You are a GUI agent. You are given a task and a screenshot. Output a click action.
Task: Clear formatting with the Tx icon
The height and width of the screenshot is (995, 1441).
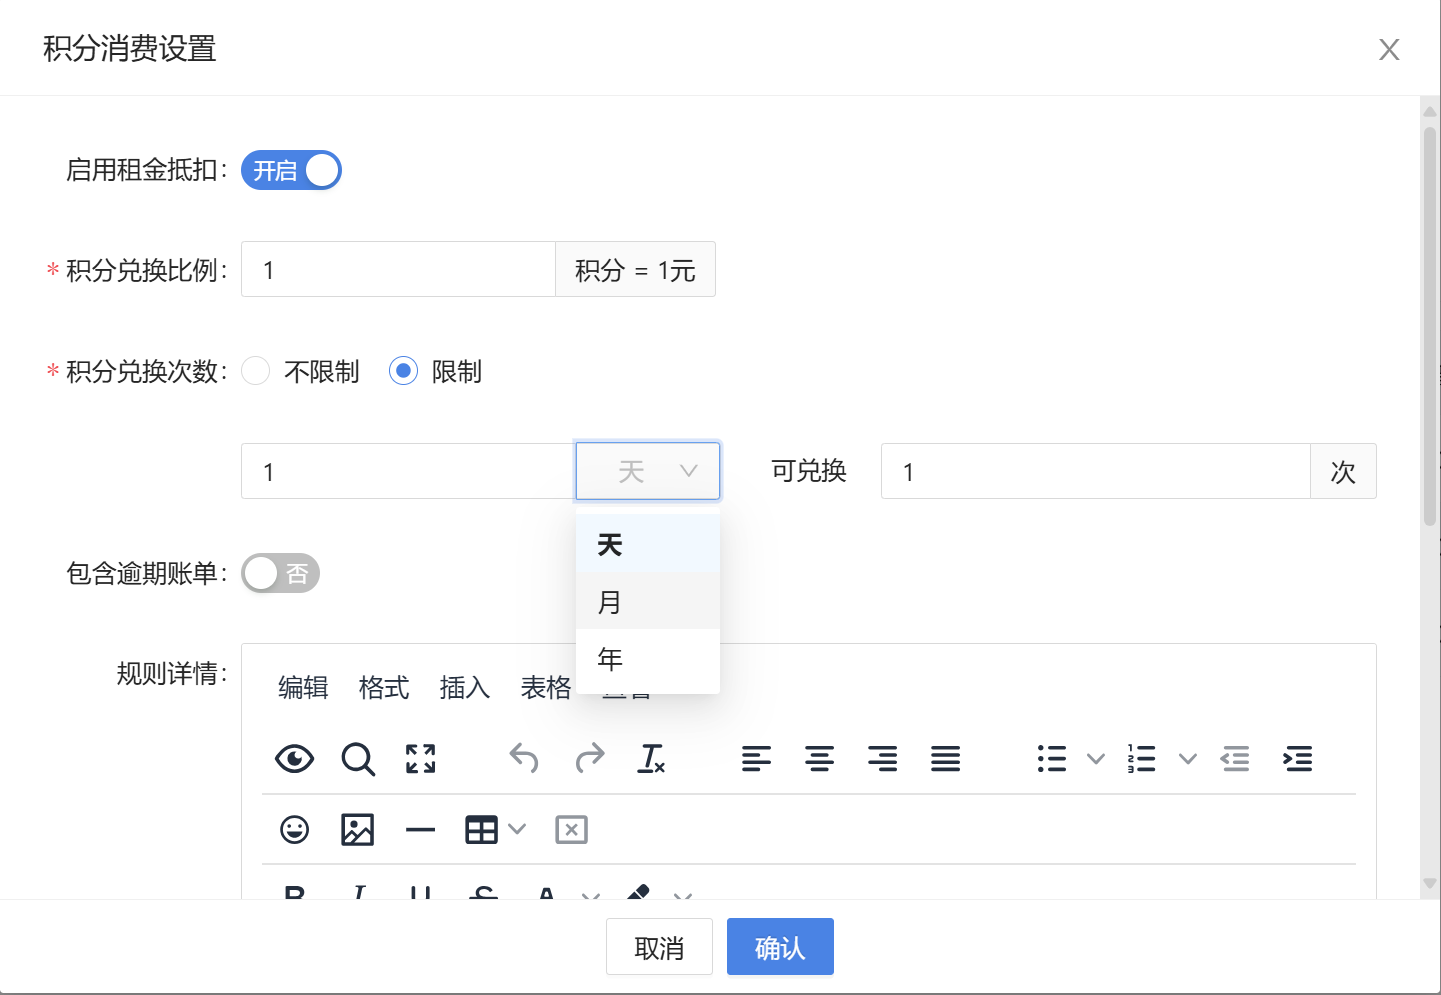click(651, 759)
